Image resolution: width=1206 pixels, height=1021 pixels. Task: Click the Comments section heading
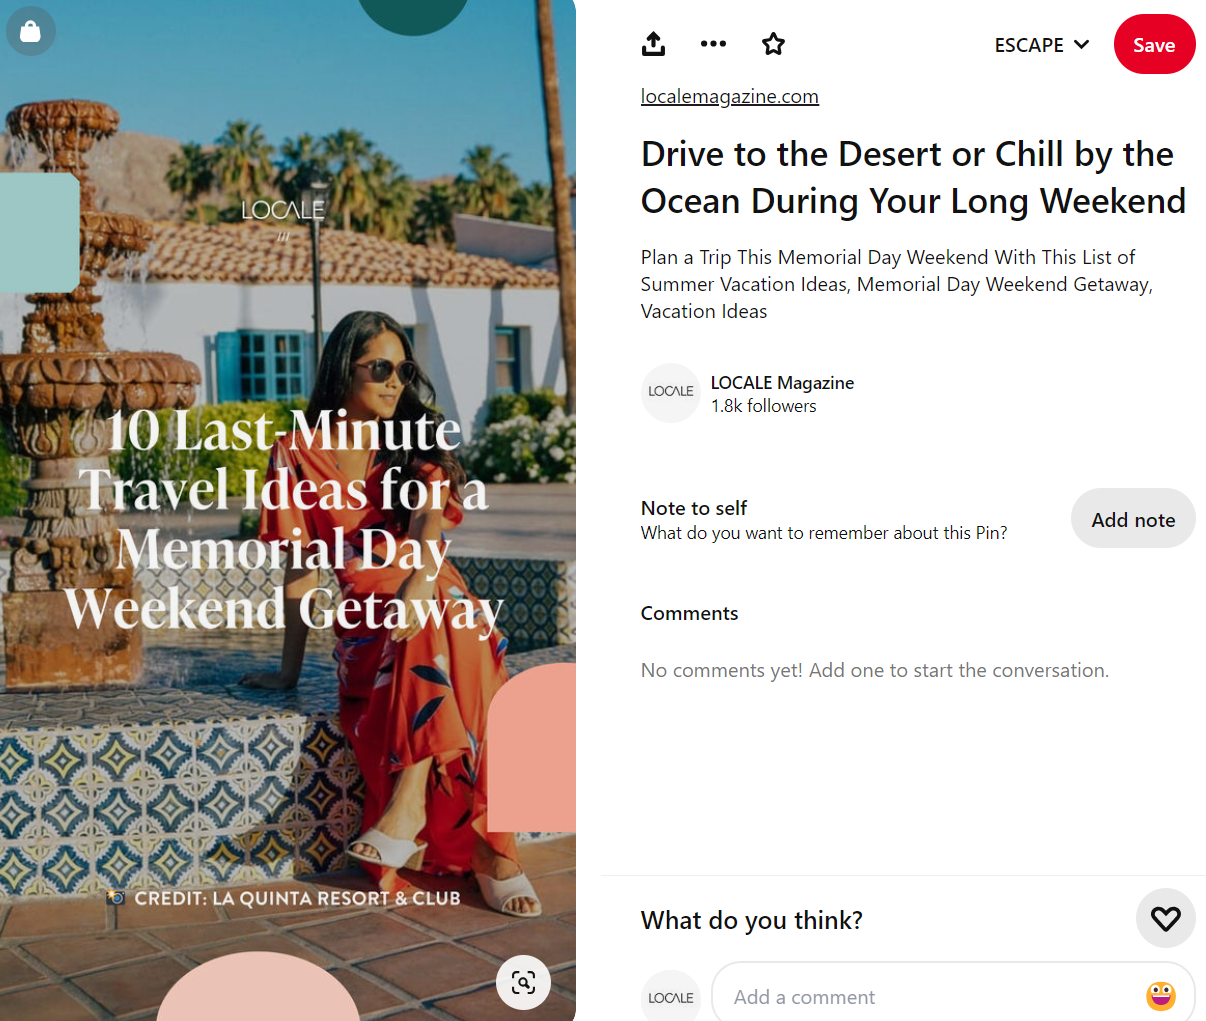pos(689,613)
